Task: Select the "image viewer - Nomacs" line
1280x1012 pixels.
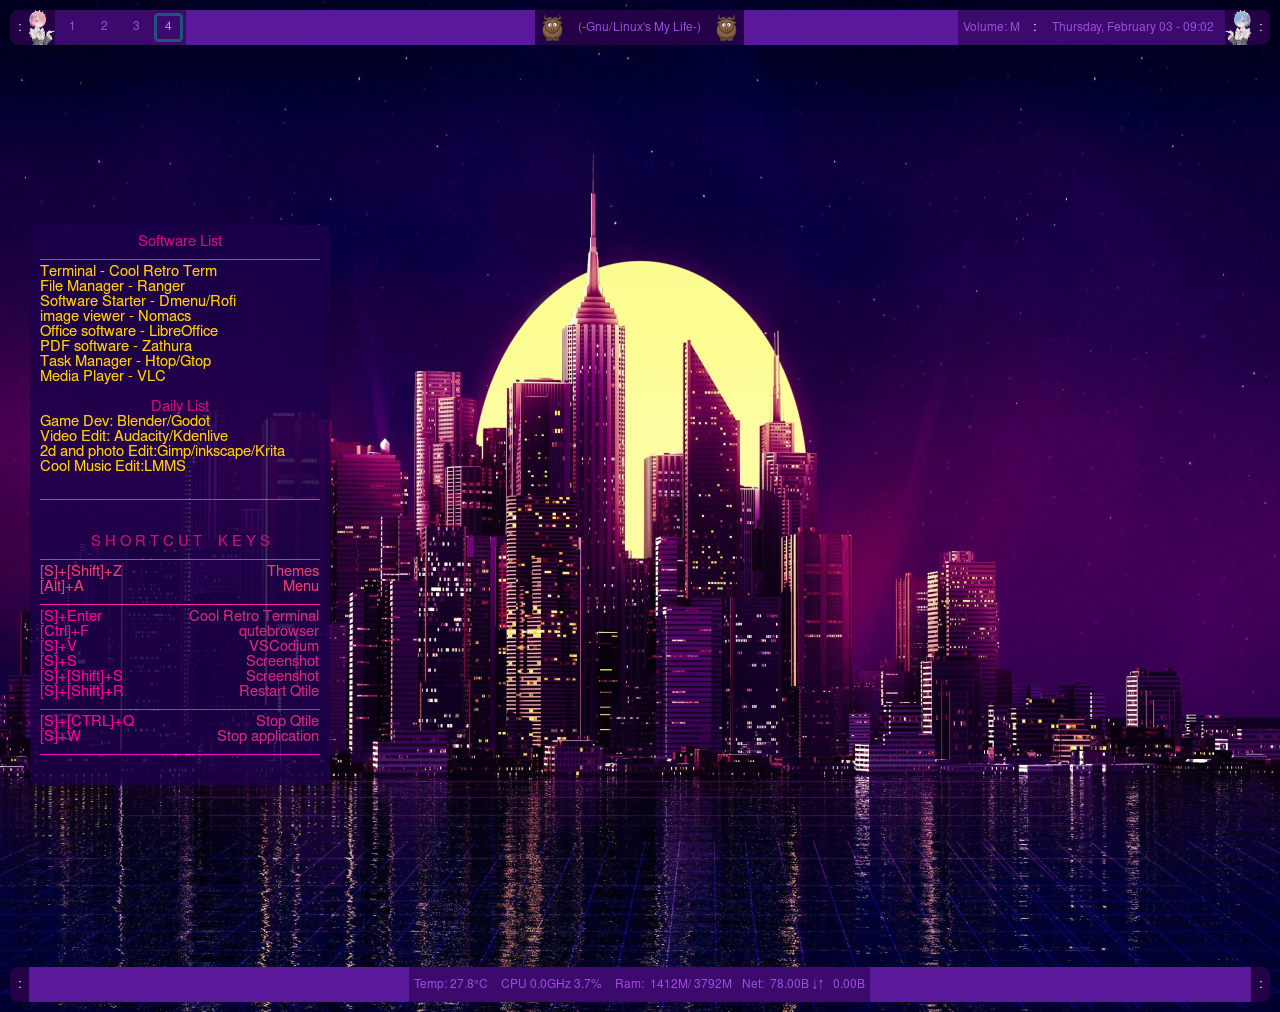Action: pyautogui.click(x=115, y=316)
